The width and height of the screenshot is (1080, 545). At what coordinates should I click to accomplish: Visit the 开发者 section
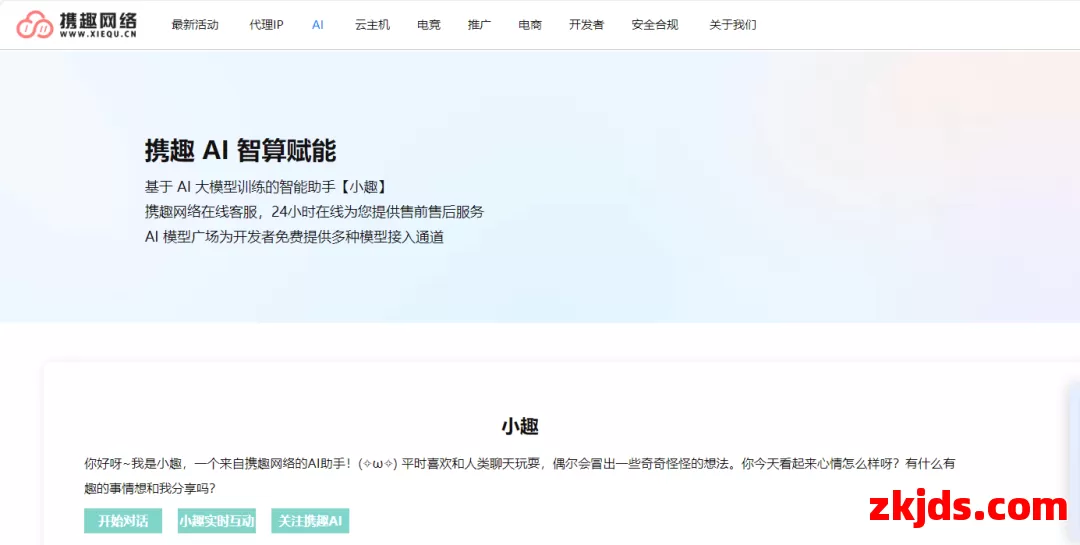pyautogui.click(x=586, y=25)
